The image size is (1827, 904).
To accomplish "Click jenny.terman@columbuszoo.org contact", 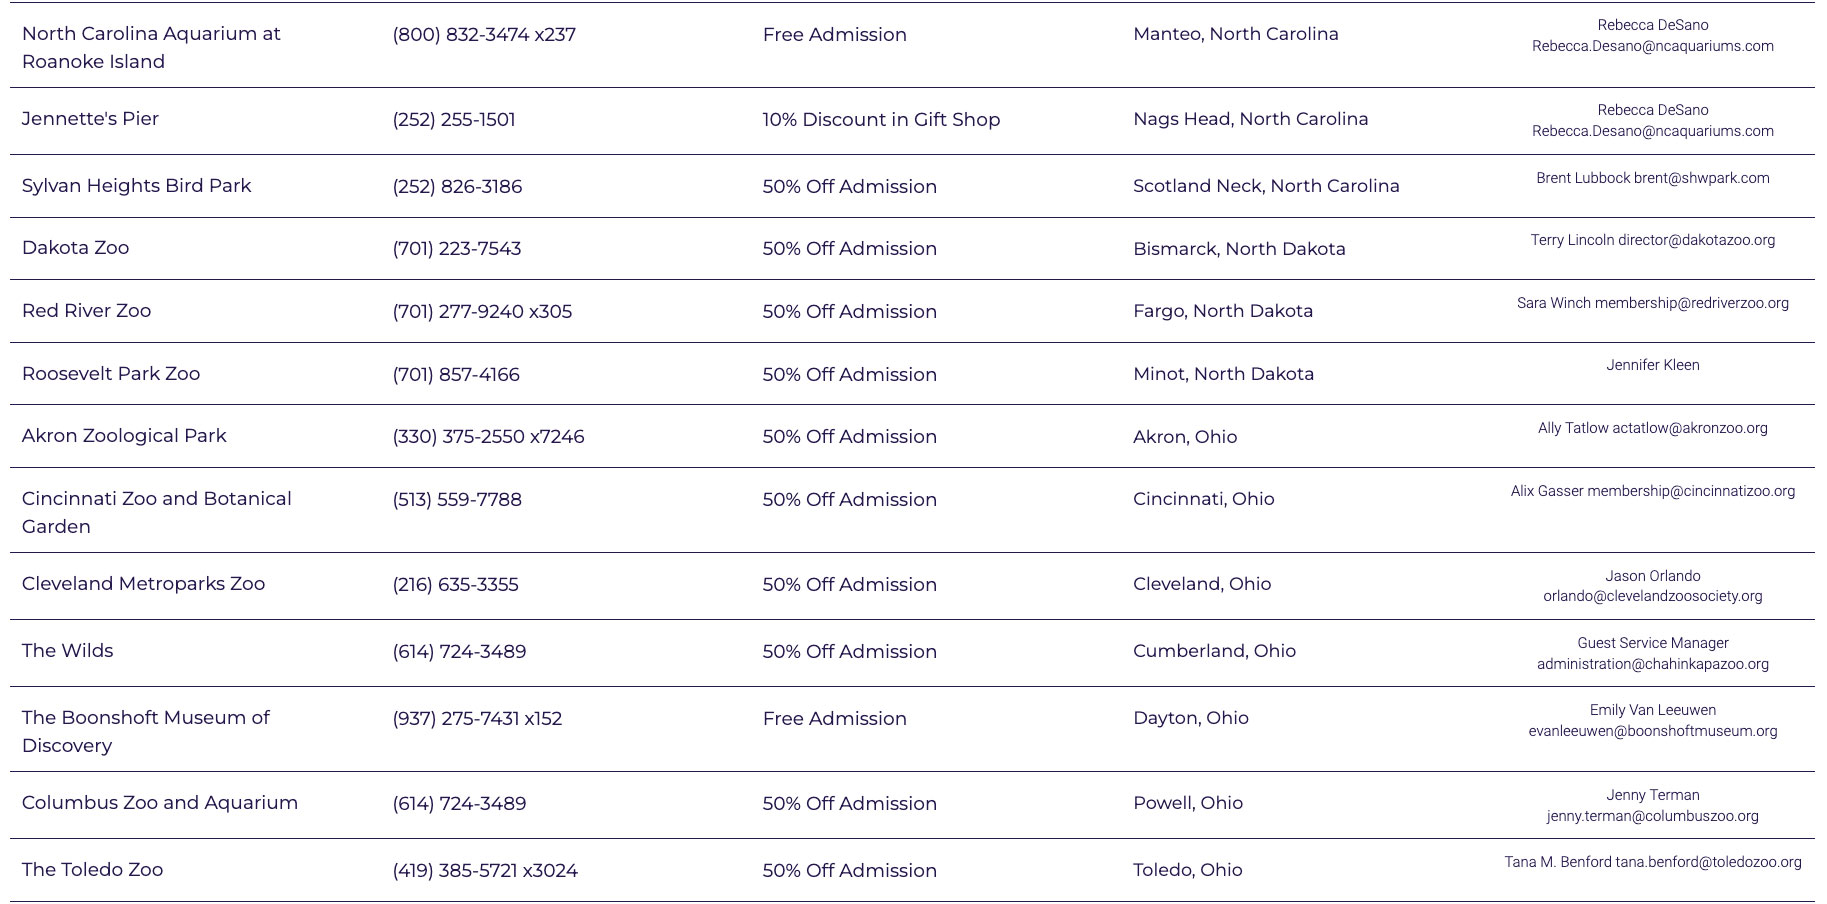I will click(1652, 816).
